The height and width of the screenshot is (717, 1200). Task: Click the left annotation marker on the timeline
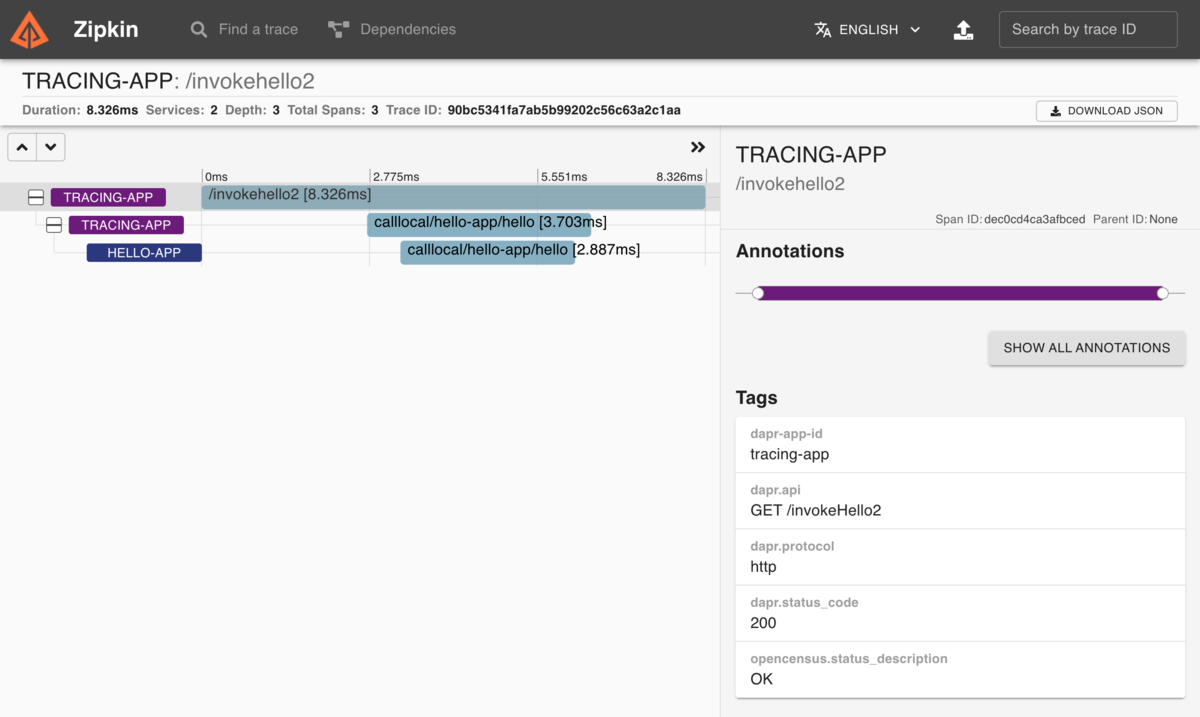coord(758,293)
